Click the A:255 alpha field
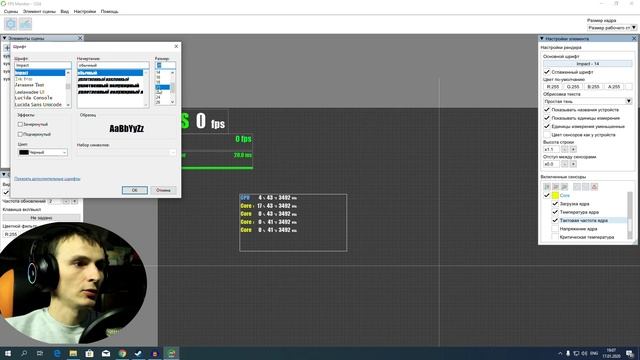This screenshot has width=640, height=360. pos(614,87)
